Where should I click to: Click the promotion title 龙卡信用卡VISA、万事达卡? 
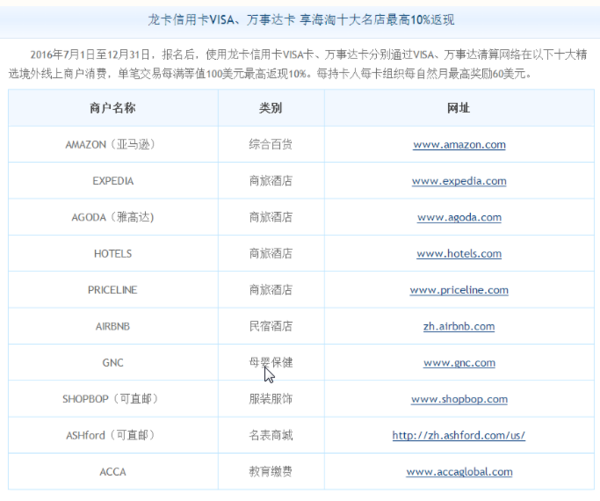(222, 20)
